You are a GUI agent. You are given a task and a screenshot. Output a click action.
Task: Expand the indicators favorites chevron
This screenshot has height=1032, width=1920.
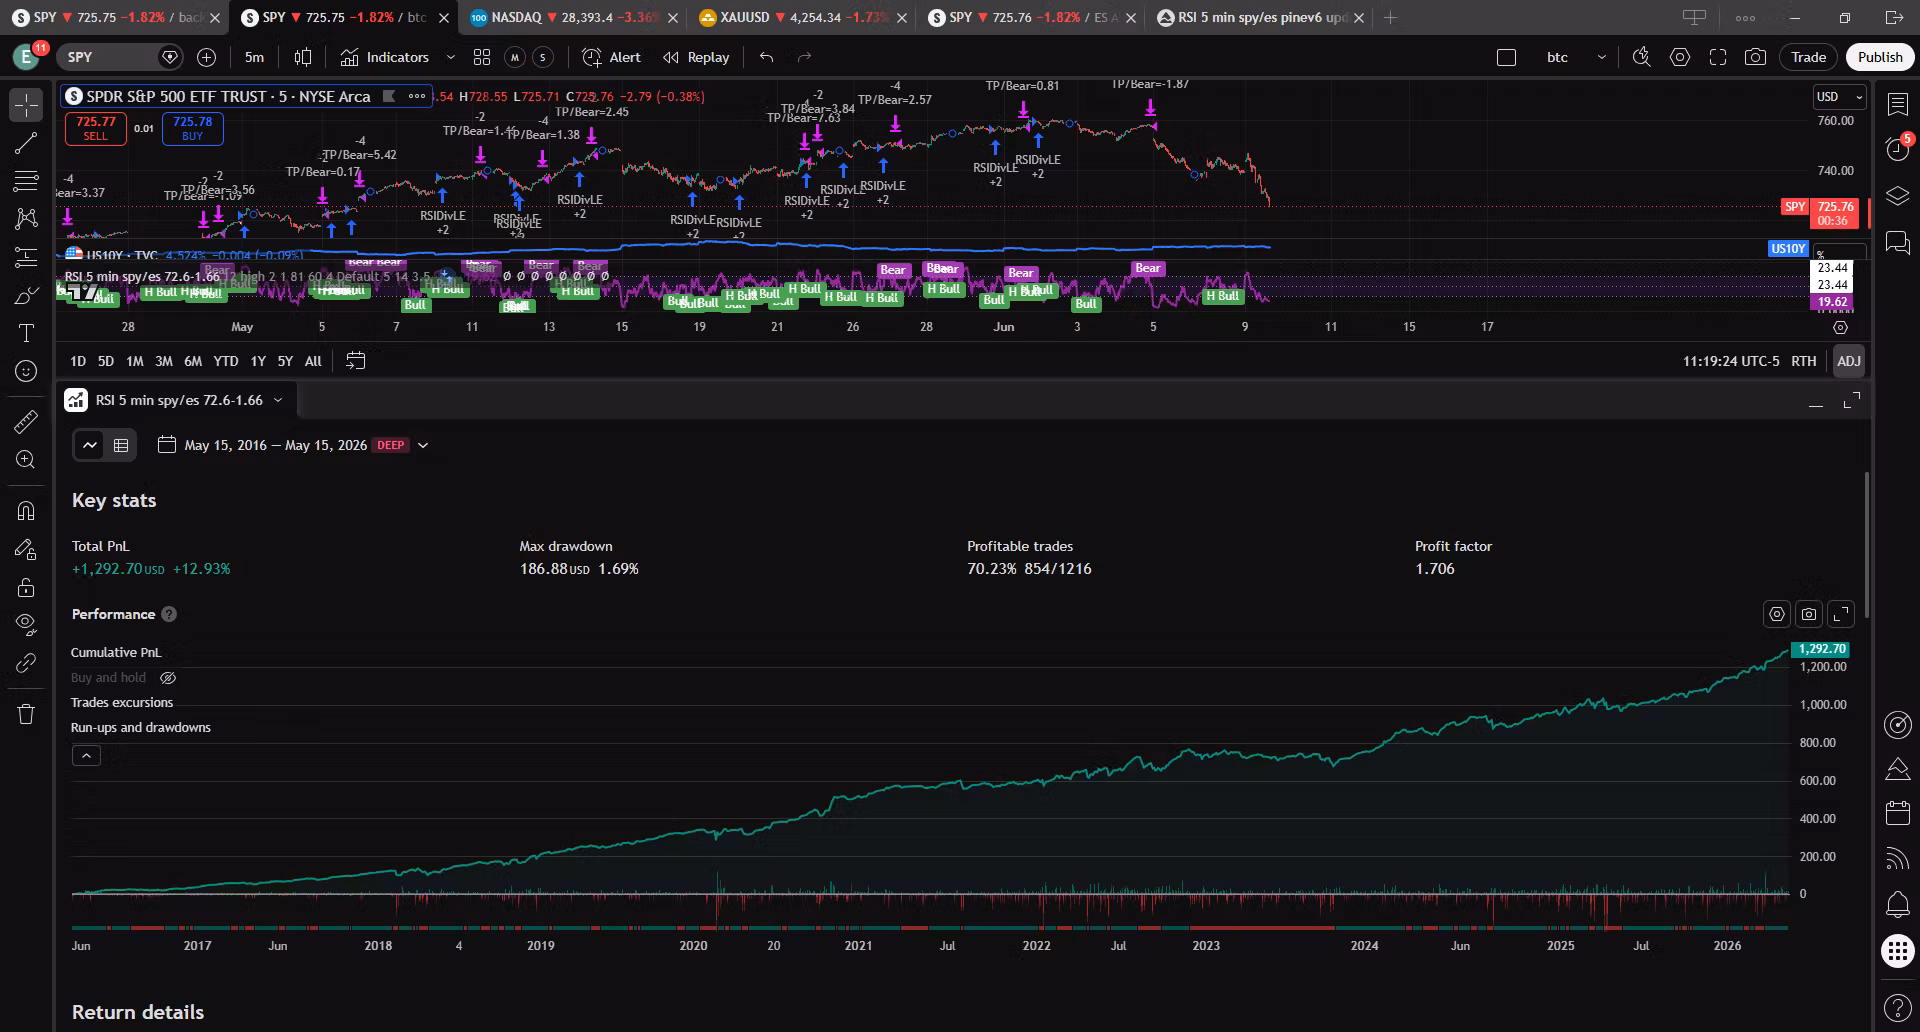pos(451,57)
